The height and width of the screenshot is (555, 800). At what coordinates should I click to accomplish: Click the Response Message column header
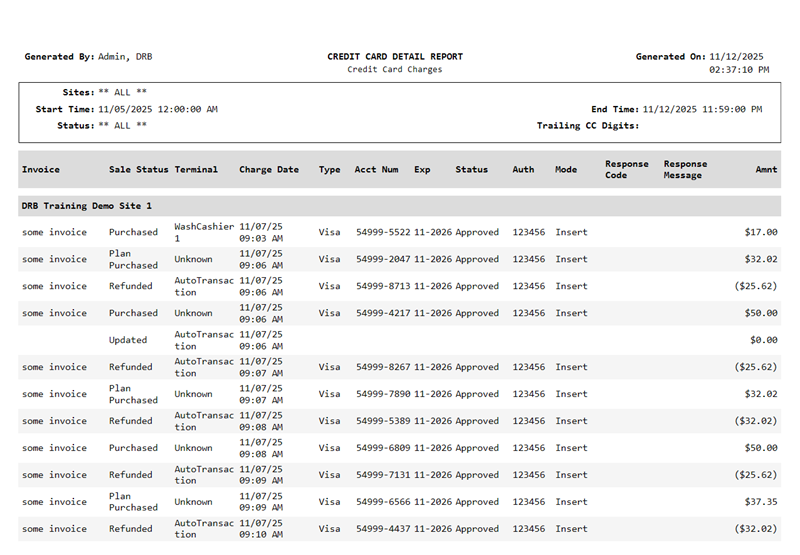pos(685,170)
